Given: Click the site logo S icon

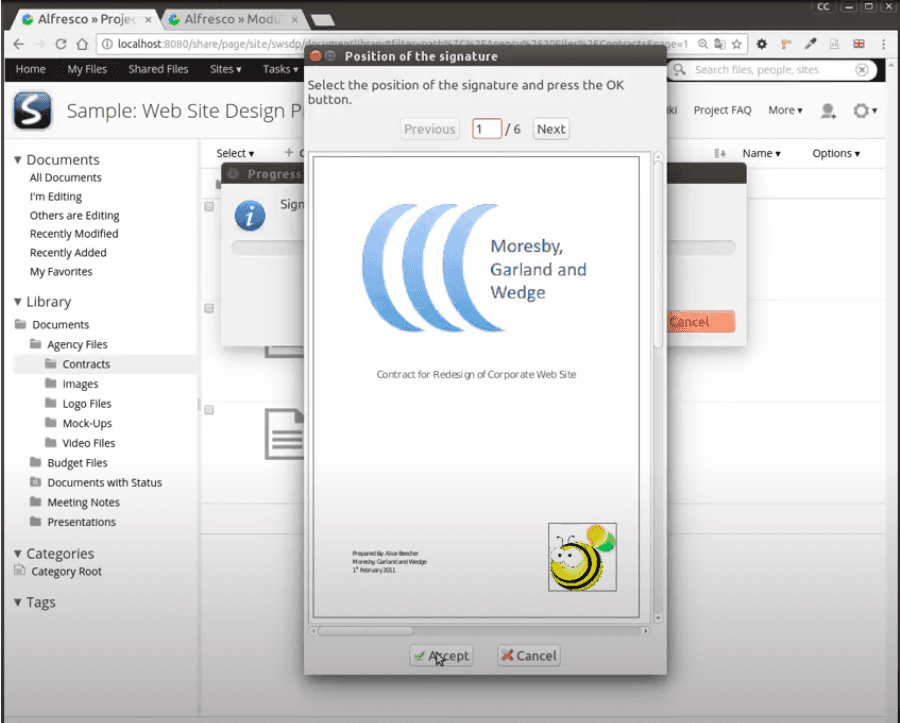Looking at the screenshot, I should point(33,110).
